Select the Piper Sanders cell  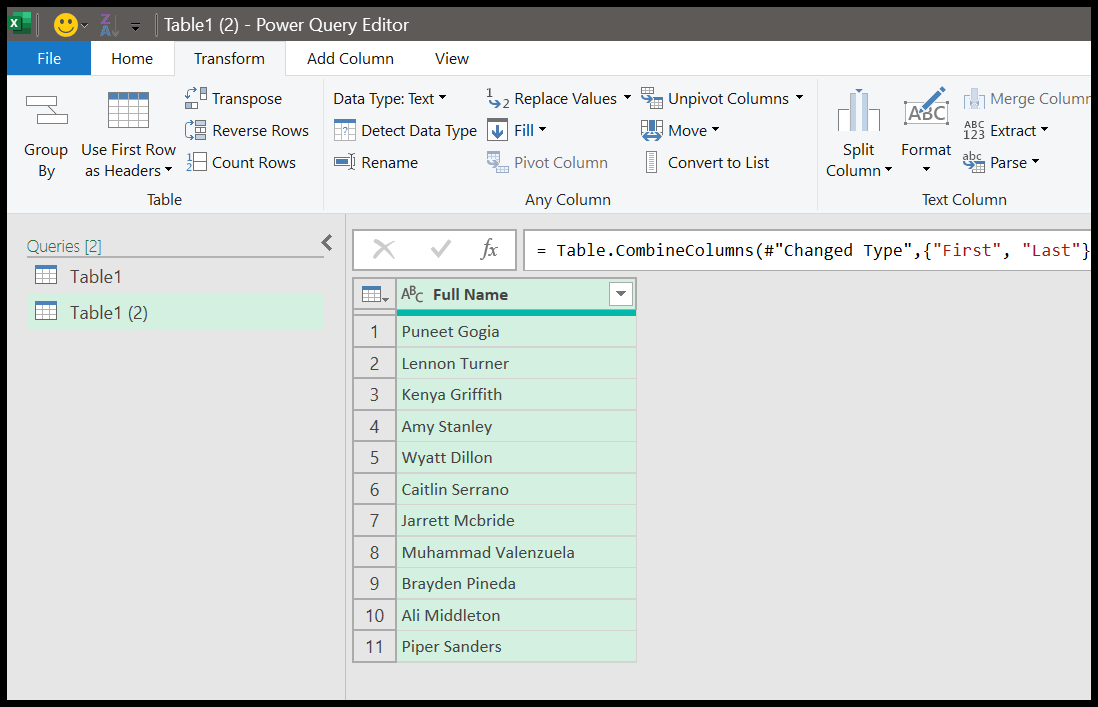[x=516, y=646]
